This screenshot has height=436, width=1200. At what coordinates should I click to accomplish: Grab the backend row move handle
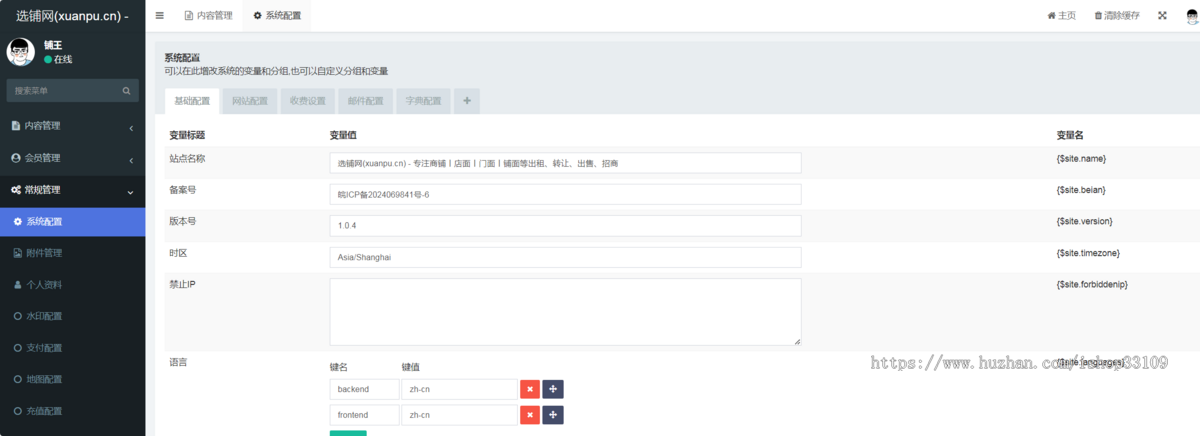553,388
